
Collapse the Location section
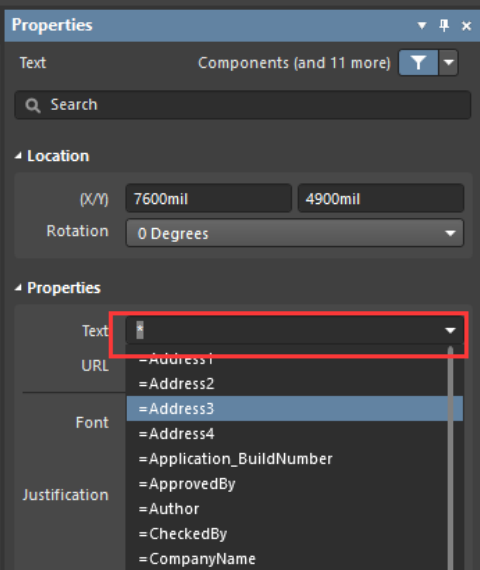click(18, 156)
